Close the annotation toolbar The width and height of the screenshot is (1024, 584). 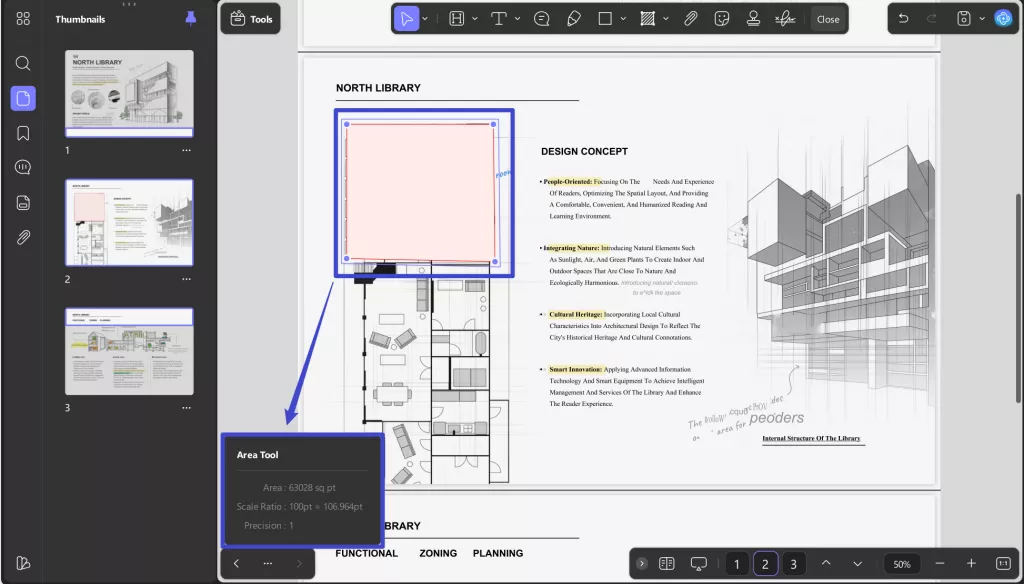[828, 18]
